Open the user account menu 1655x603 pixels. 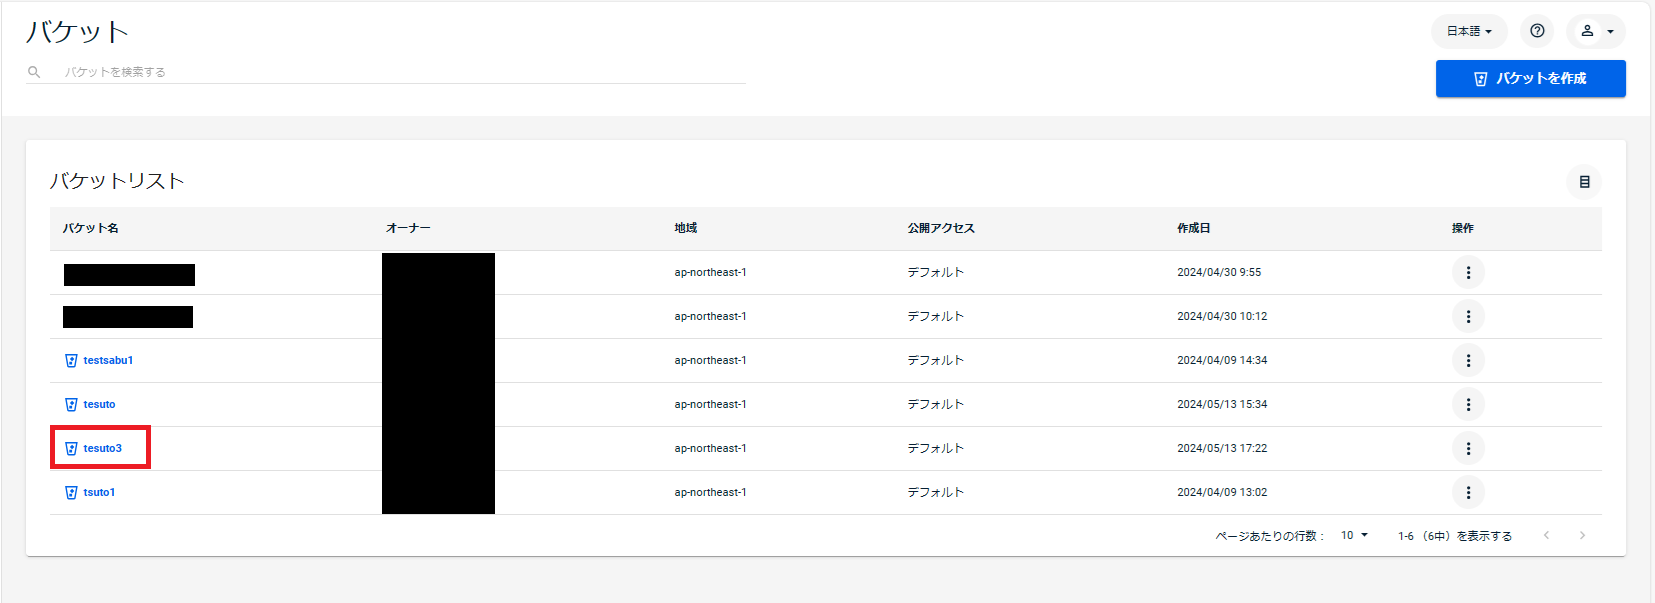tap(1595, 31)
